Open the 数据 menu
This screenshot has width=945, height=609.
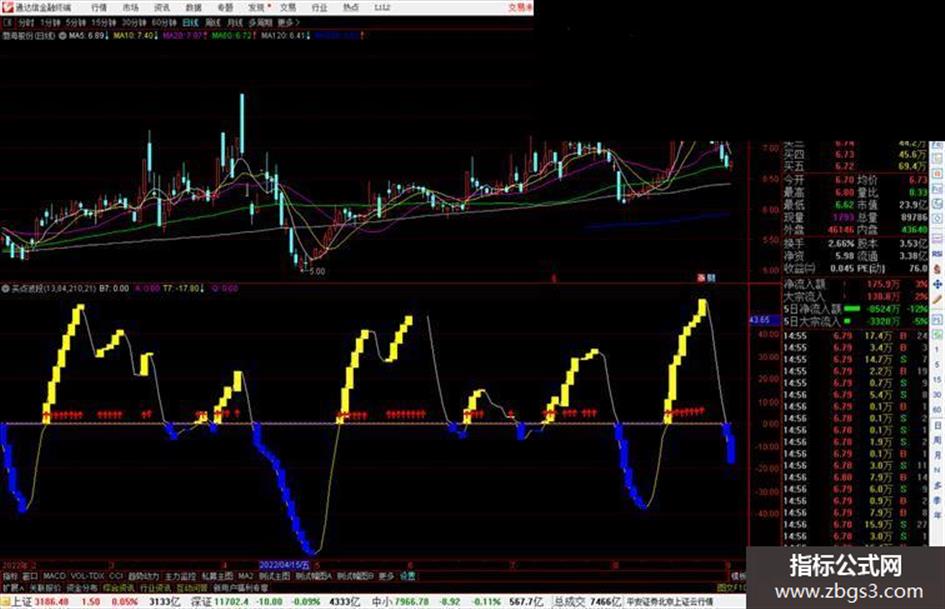(193, 7)
